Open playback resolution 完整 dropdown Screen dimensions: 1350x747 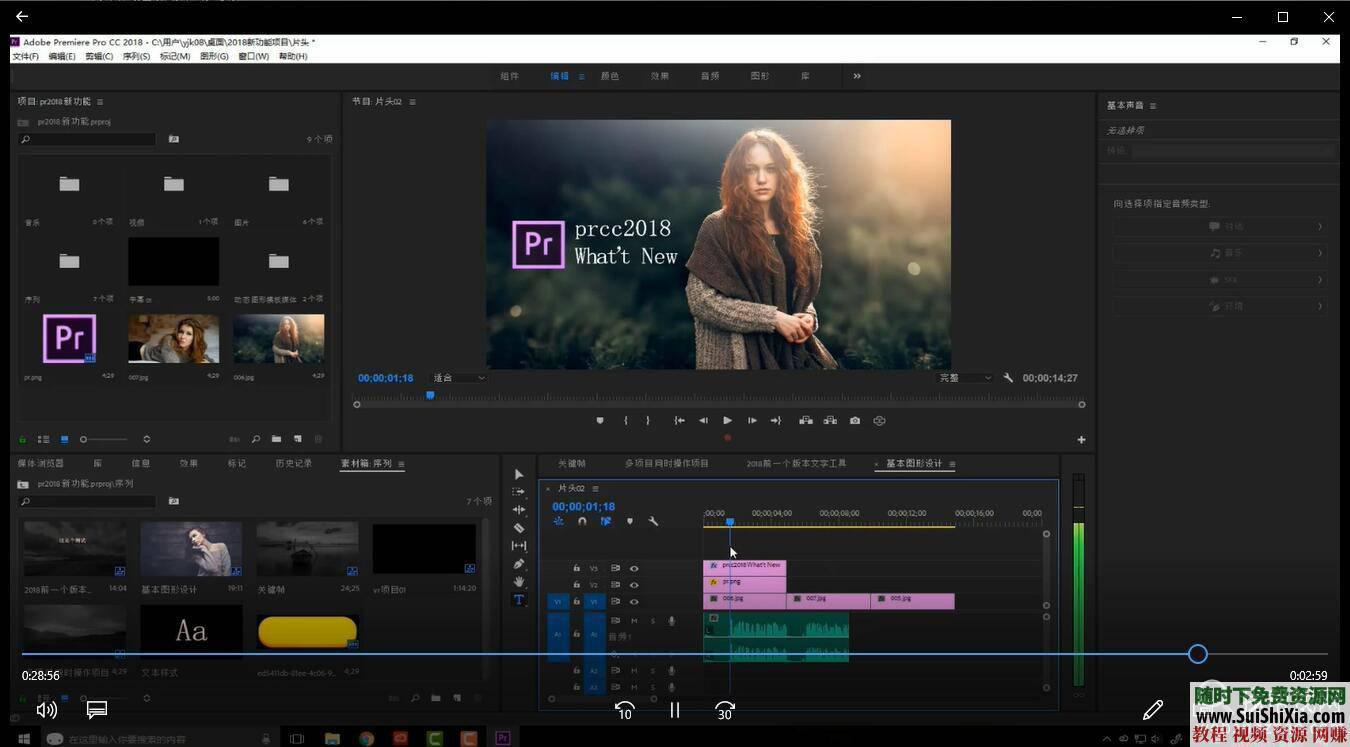tap(965, 378)
